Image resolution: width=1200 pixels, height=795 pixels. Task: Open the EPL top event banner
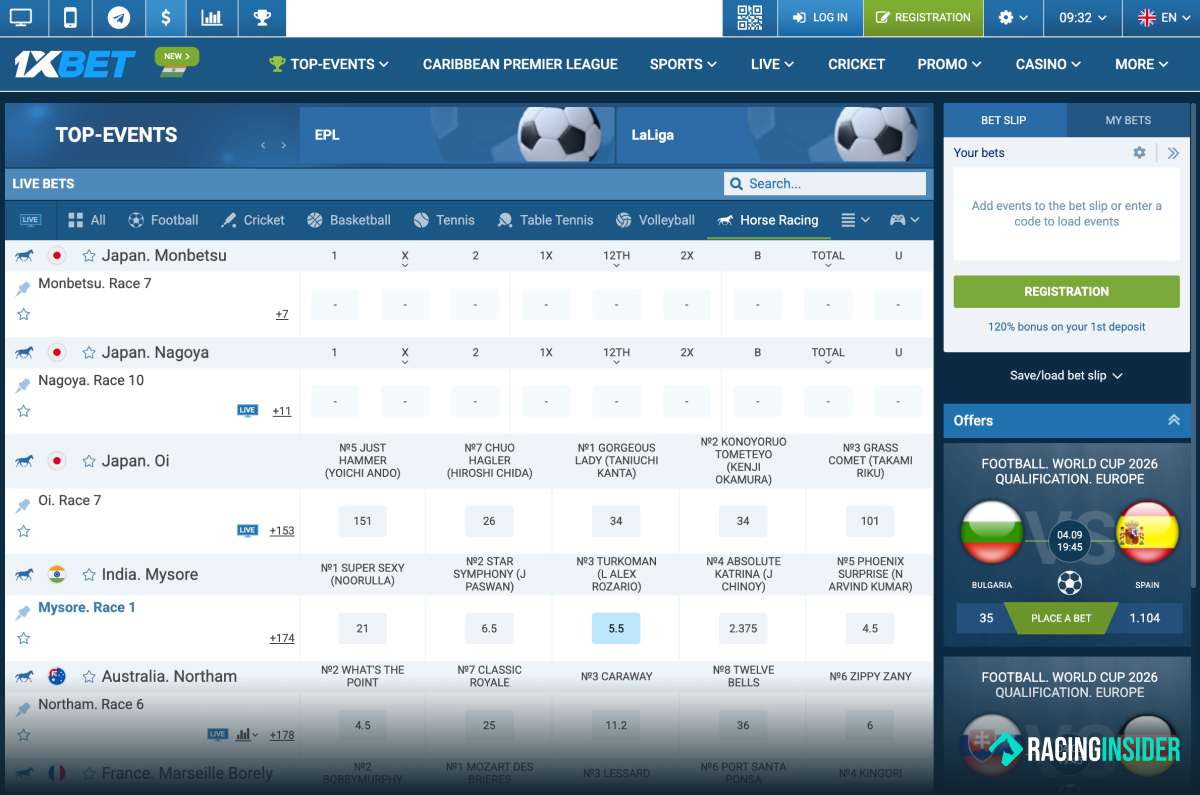tap(457, 135)
